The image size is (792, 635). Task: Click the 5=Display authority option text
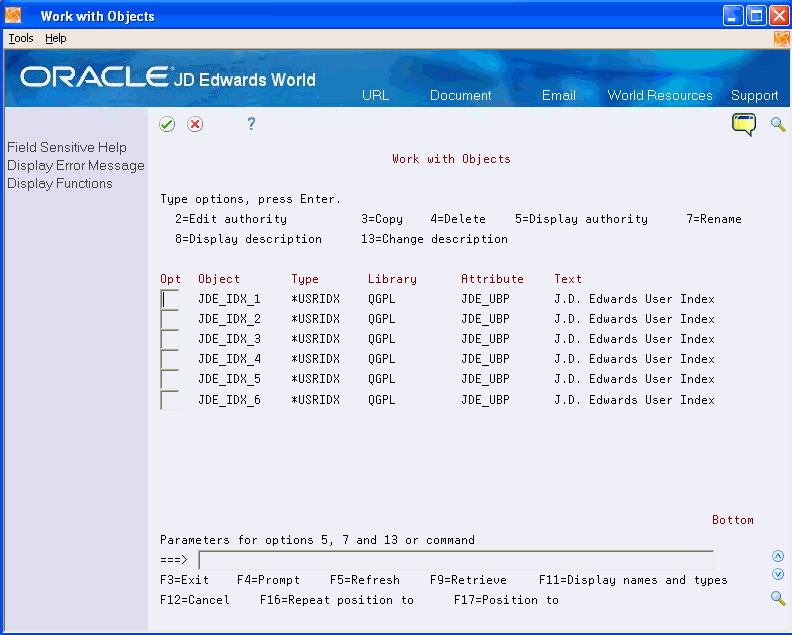pyautogui.click(x=581, y=219)
